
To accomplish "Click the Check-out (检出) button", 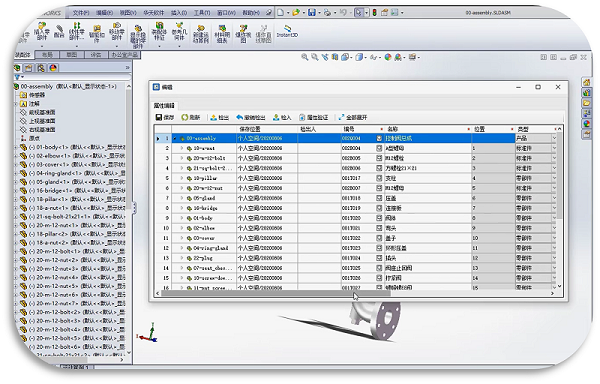I will [x=220, y=117].
